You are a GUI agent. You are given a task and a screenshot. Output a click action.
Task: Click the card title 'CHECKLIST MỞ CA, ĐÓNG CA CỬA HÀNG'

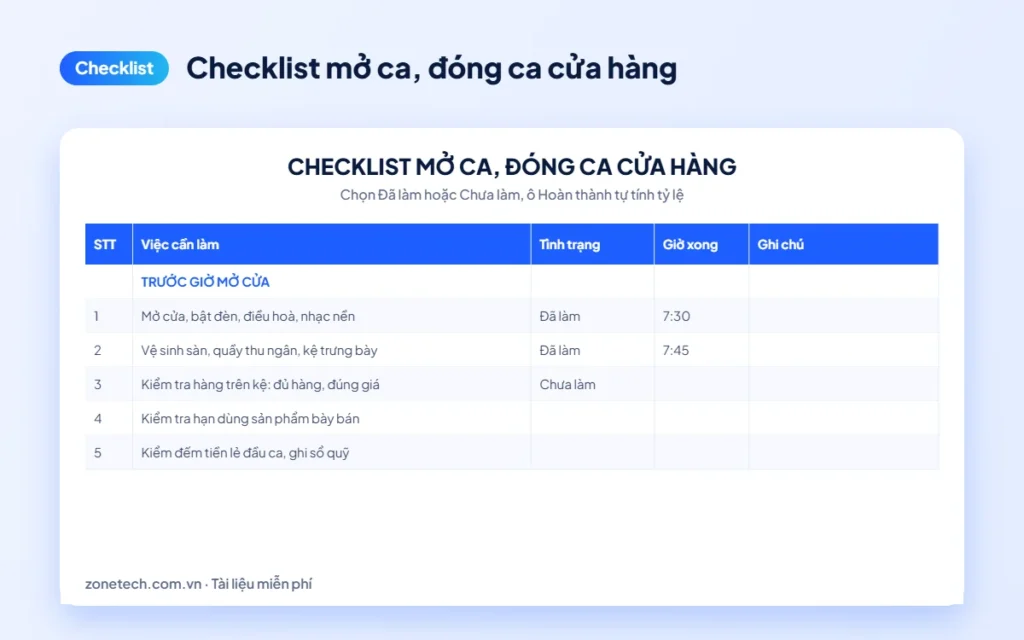[512, 167]
